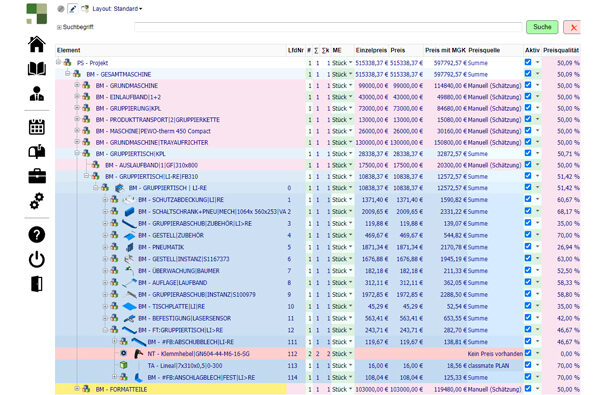600x395 pixels.
Task: Sort by the Element column header
Action: pyautogui.click(x=68, y=50)
